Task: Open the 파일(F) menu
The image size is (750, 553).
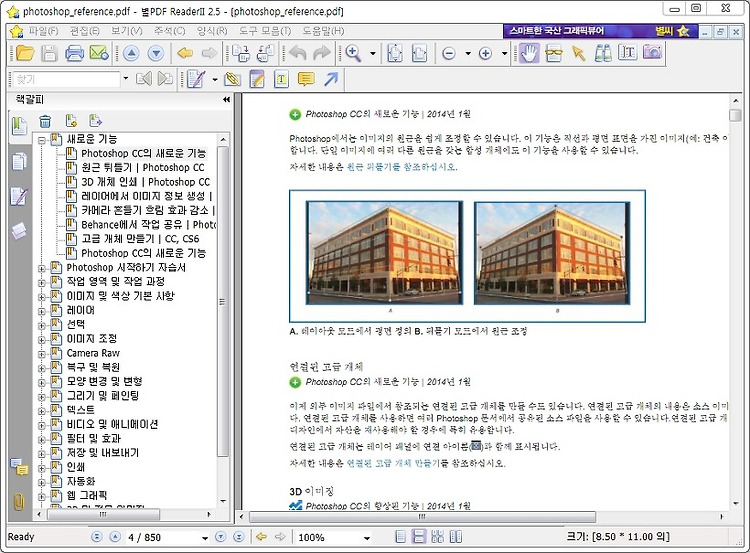Action: pyautogui.click(x=43, y=31)
